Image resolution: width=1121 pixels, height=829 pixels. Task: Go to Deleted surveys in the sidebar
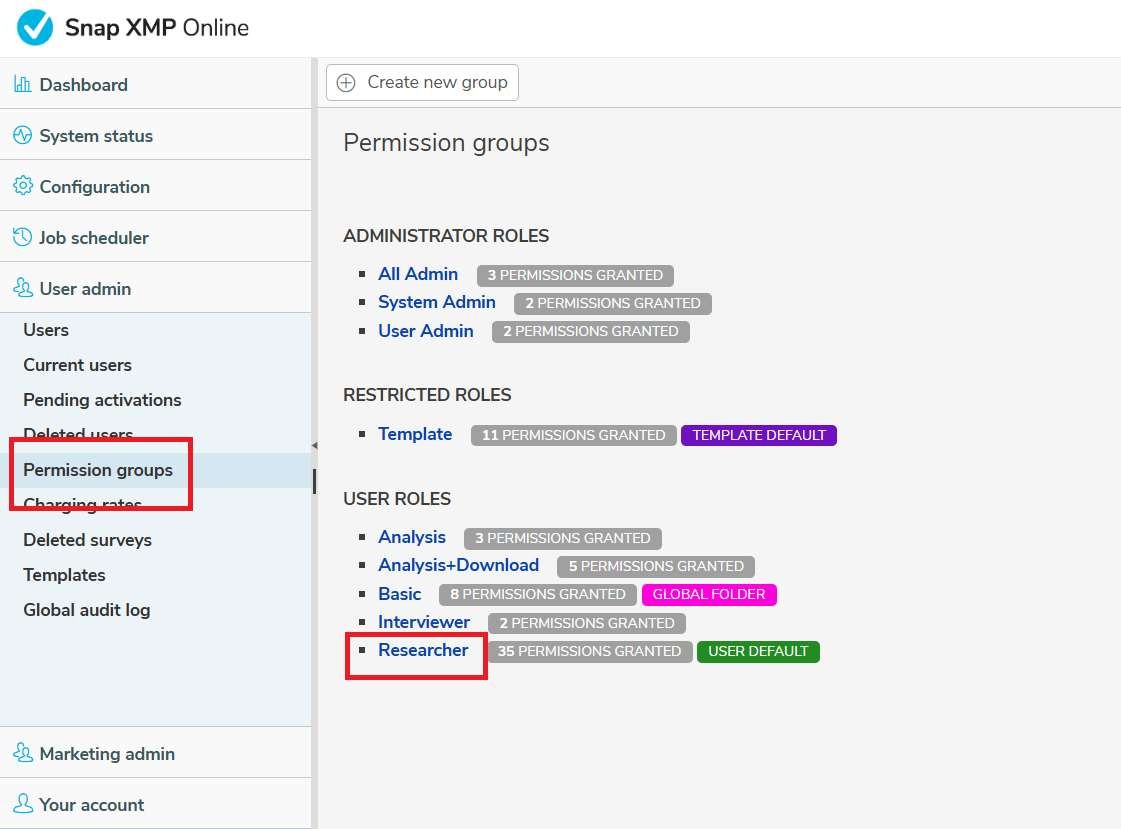click(88, 540)
